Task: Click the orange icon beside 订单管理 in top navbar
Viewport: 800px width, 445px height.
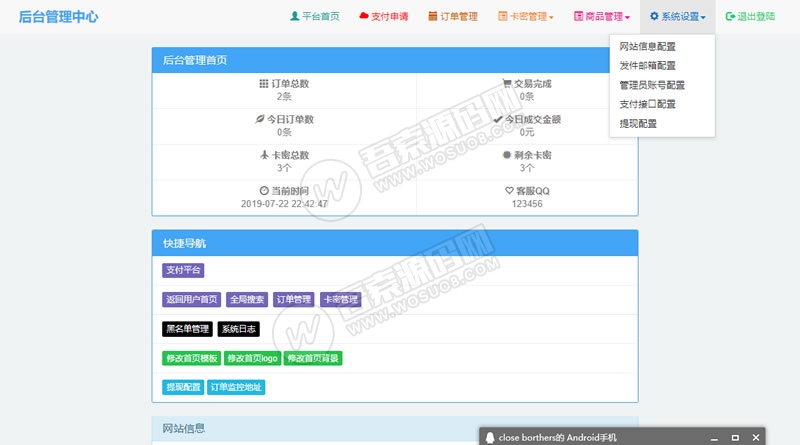Action: point(433,17)
